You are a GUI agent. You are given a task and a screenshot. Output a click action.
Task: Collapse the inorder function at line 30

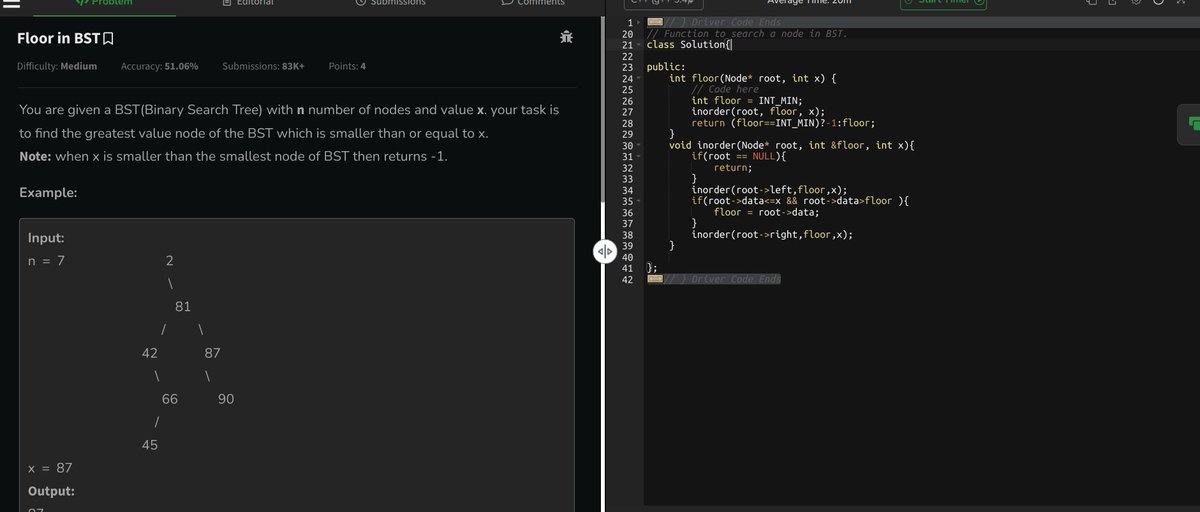(638, 146)
